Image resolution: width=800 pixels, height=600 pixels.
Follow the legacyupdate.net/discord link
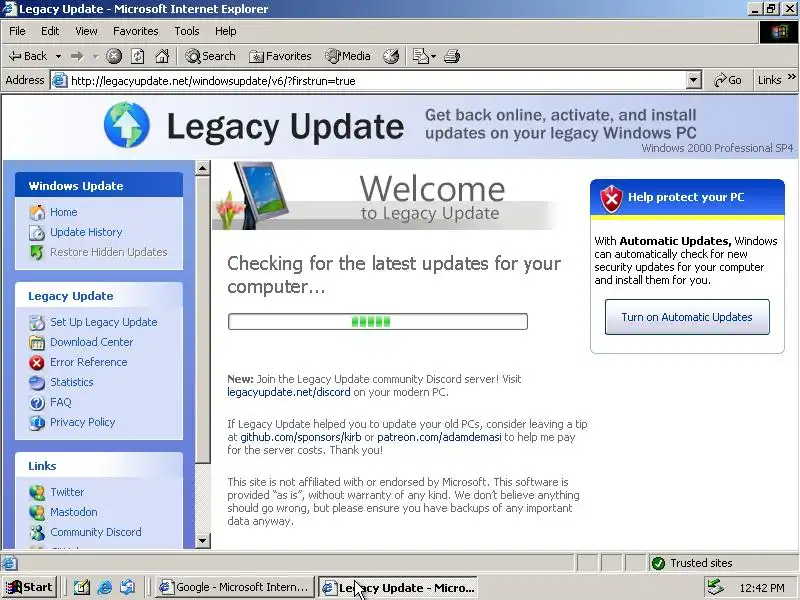(289, 392)
